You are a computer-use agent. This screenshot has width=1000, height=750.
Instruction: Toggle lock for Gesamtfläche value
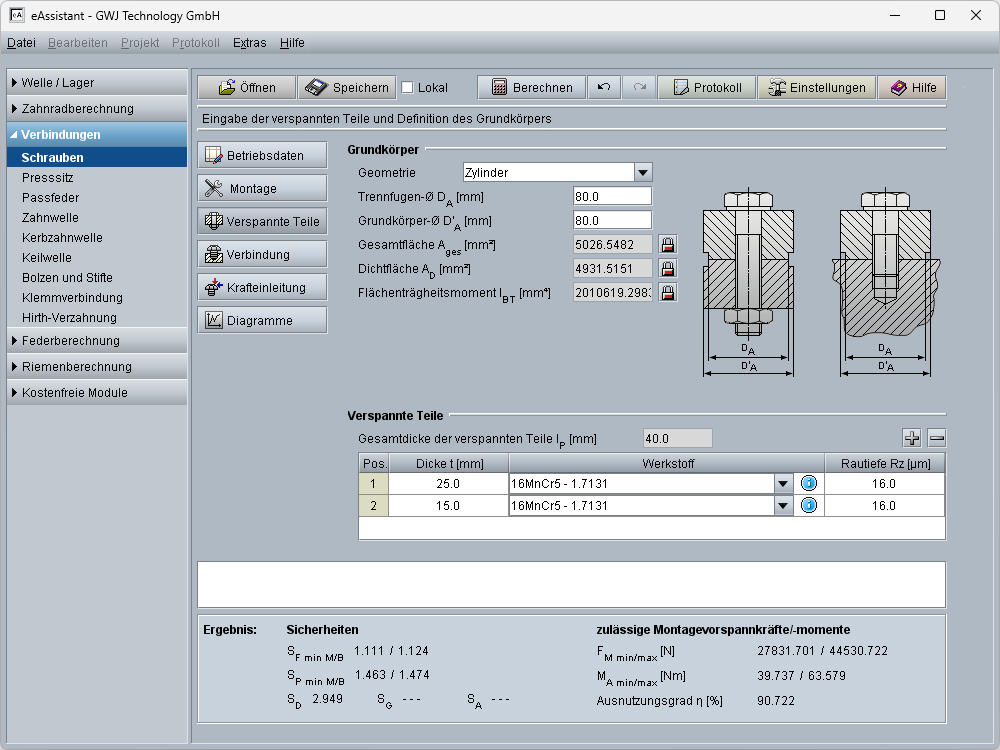coord(667,244)
